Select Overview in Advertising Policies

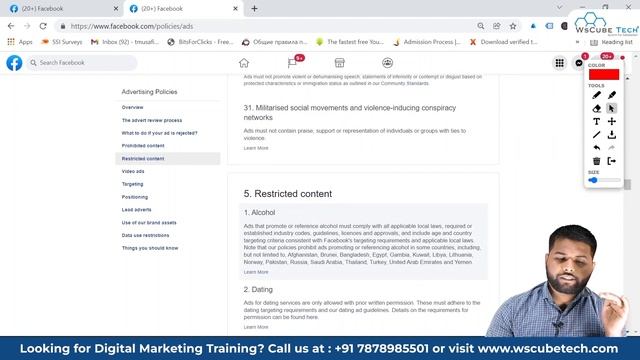(132, 107)
